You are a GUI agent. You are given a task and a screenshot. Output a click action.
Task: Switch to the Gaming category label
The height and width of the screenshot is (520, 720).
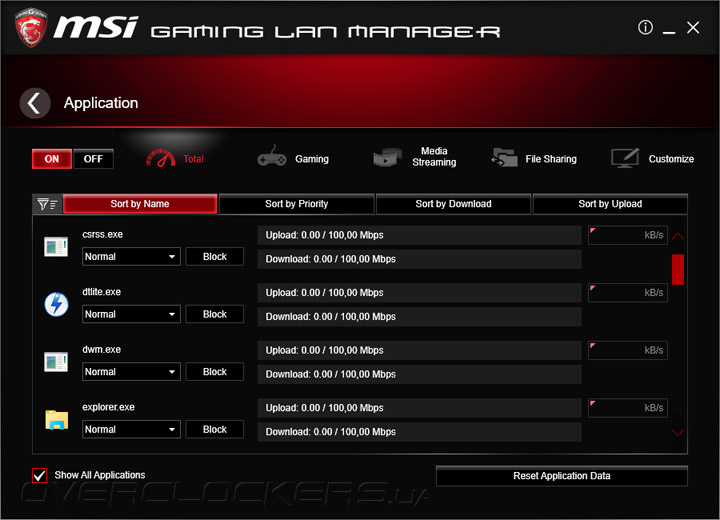[x=312, y=159]
